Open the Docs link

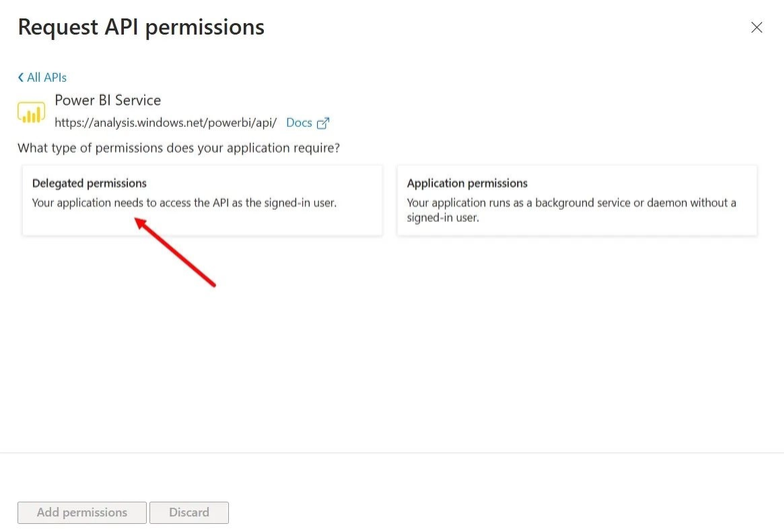pyautogui.click(x=299, y=122)
